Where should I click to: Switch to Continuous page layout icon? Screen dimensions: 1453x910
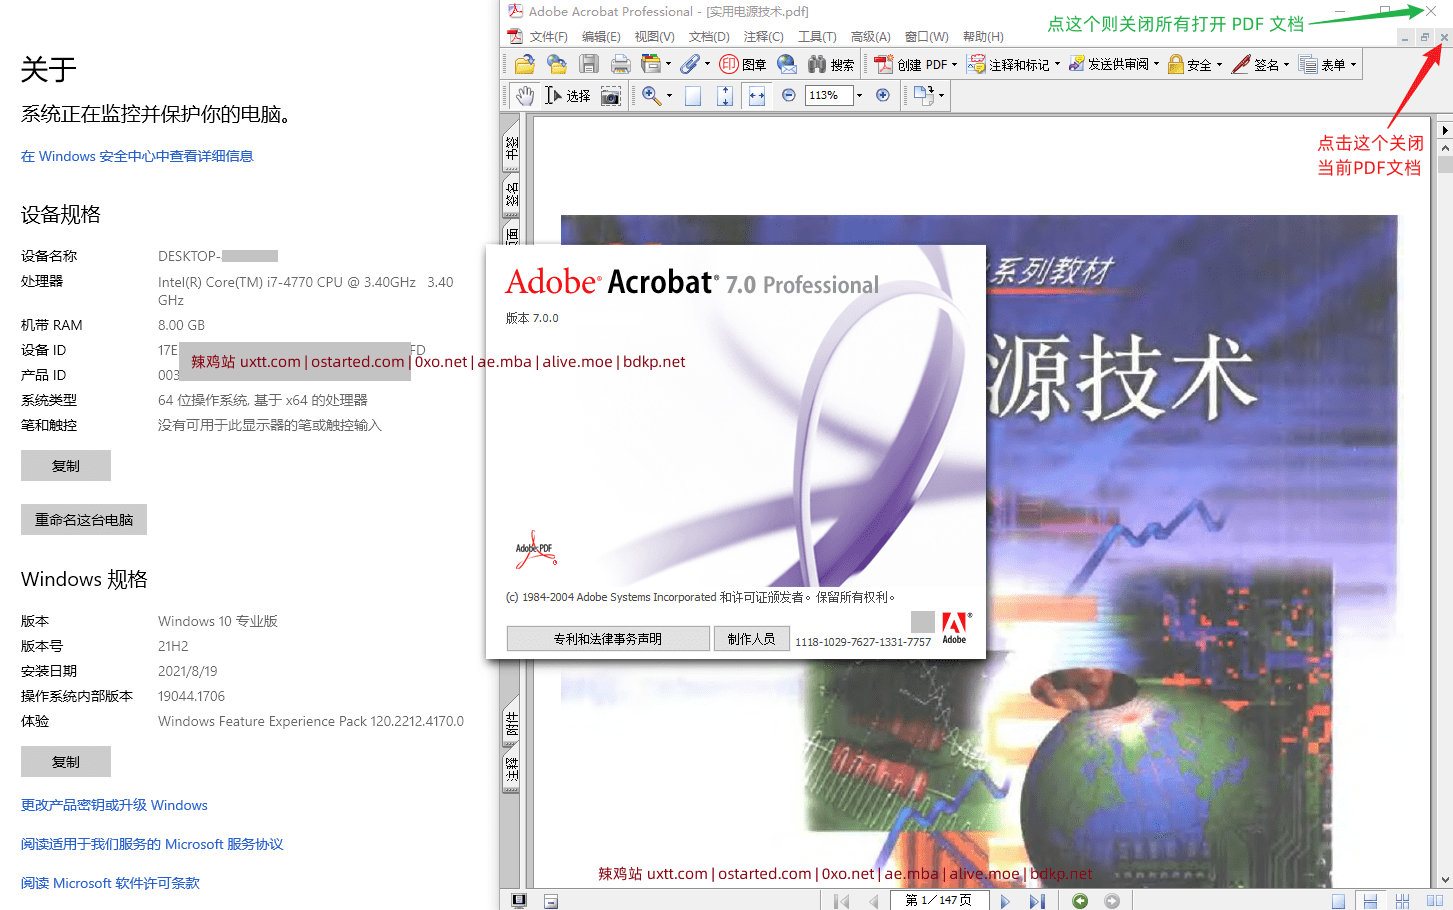tap(1370, 901)
